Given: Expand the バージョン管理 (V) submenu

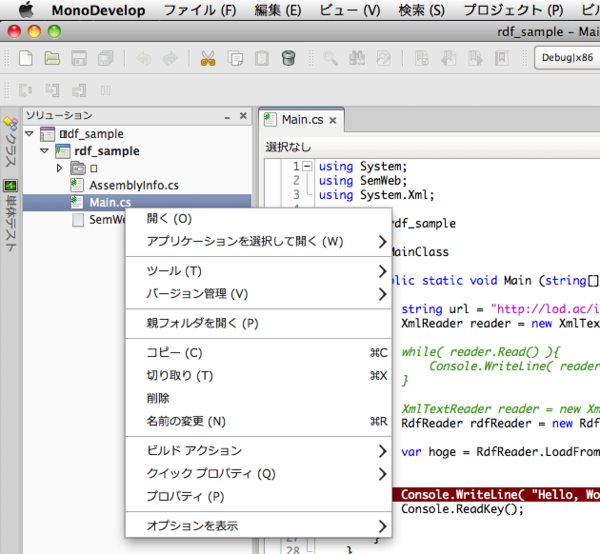Looking at the screenshot, I should tap(258, 294).
